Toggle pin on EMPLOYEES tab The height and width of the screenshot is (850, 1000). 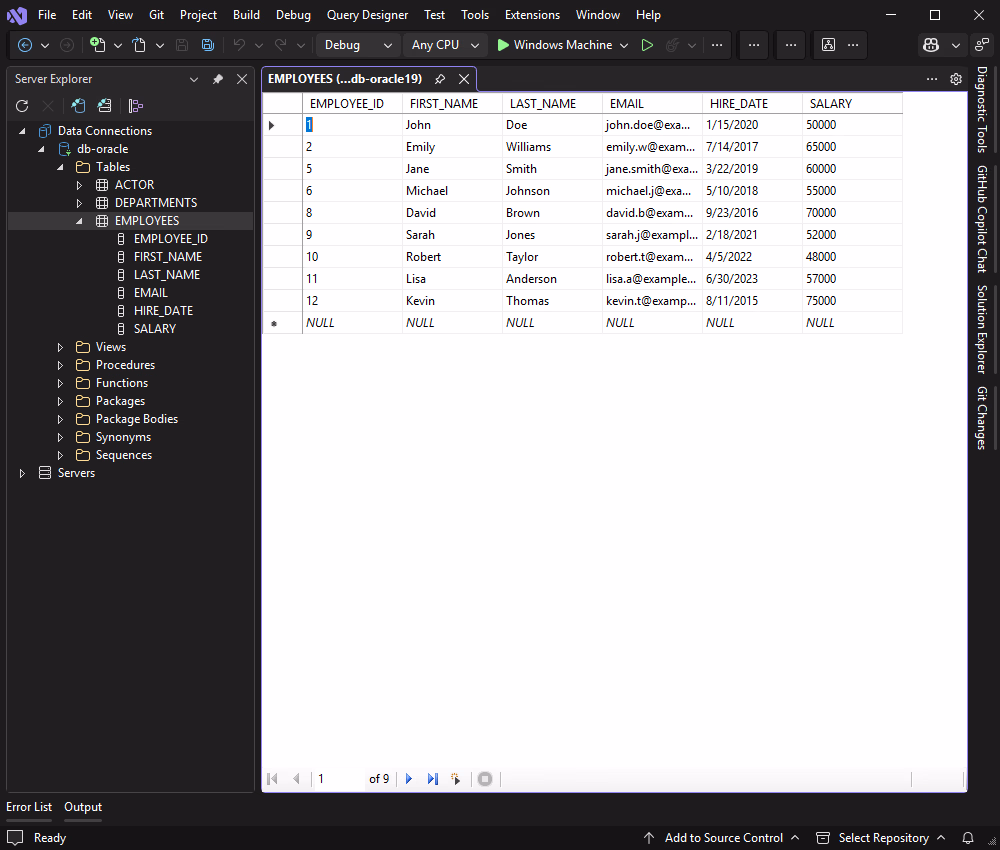[440, 79]
